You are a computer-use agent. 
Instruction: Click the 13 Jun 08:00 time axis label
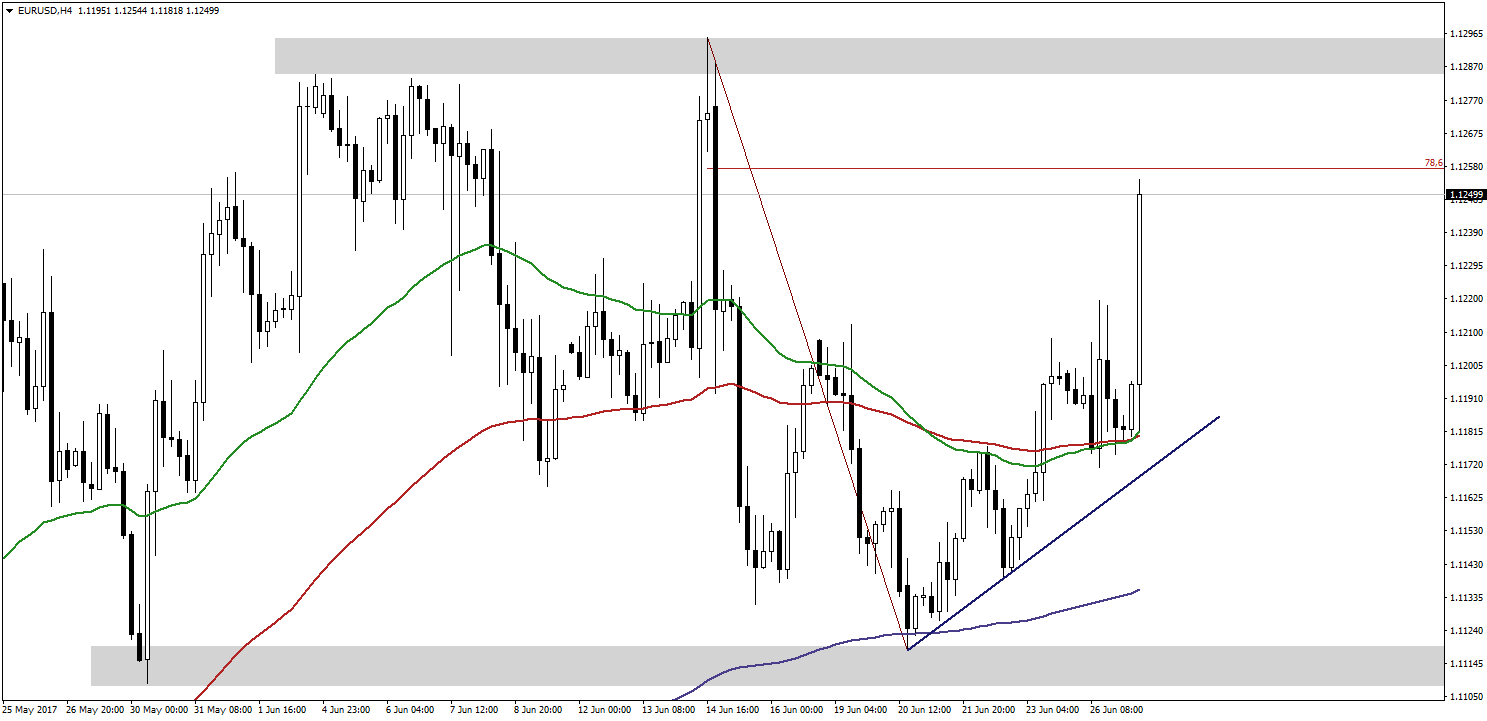click(669, 710)
